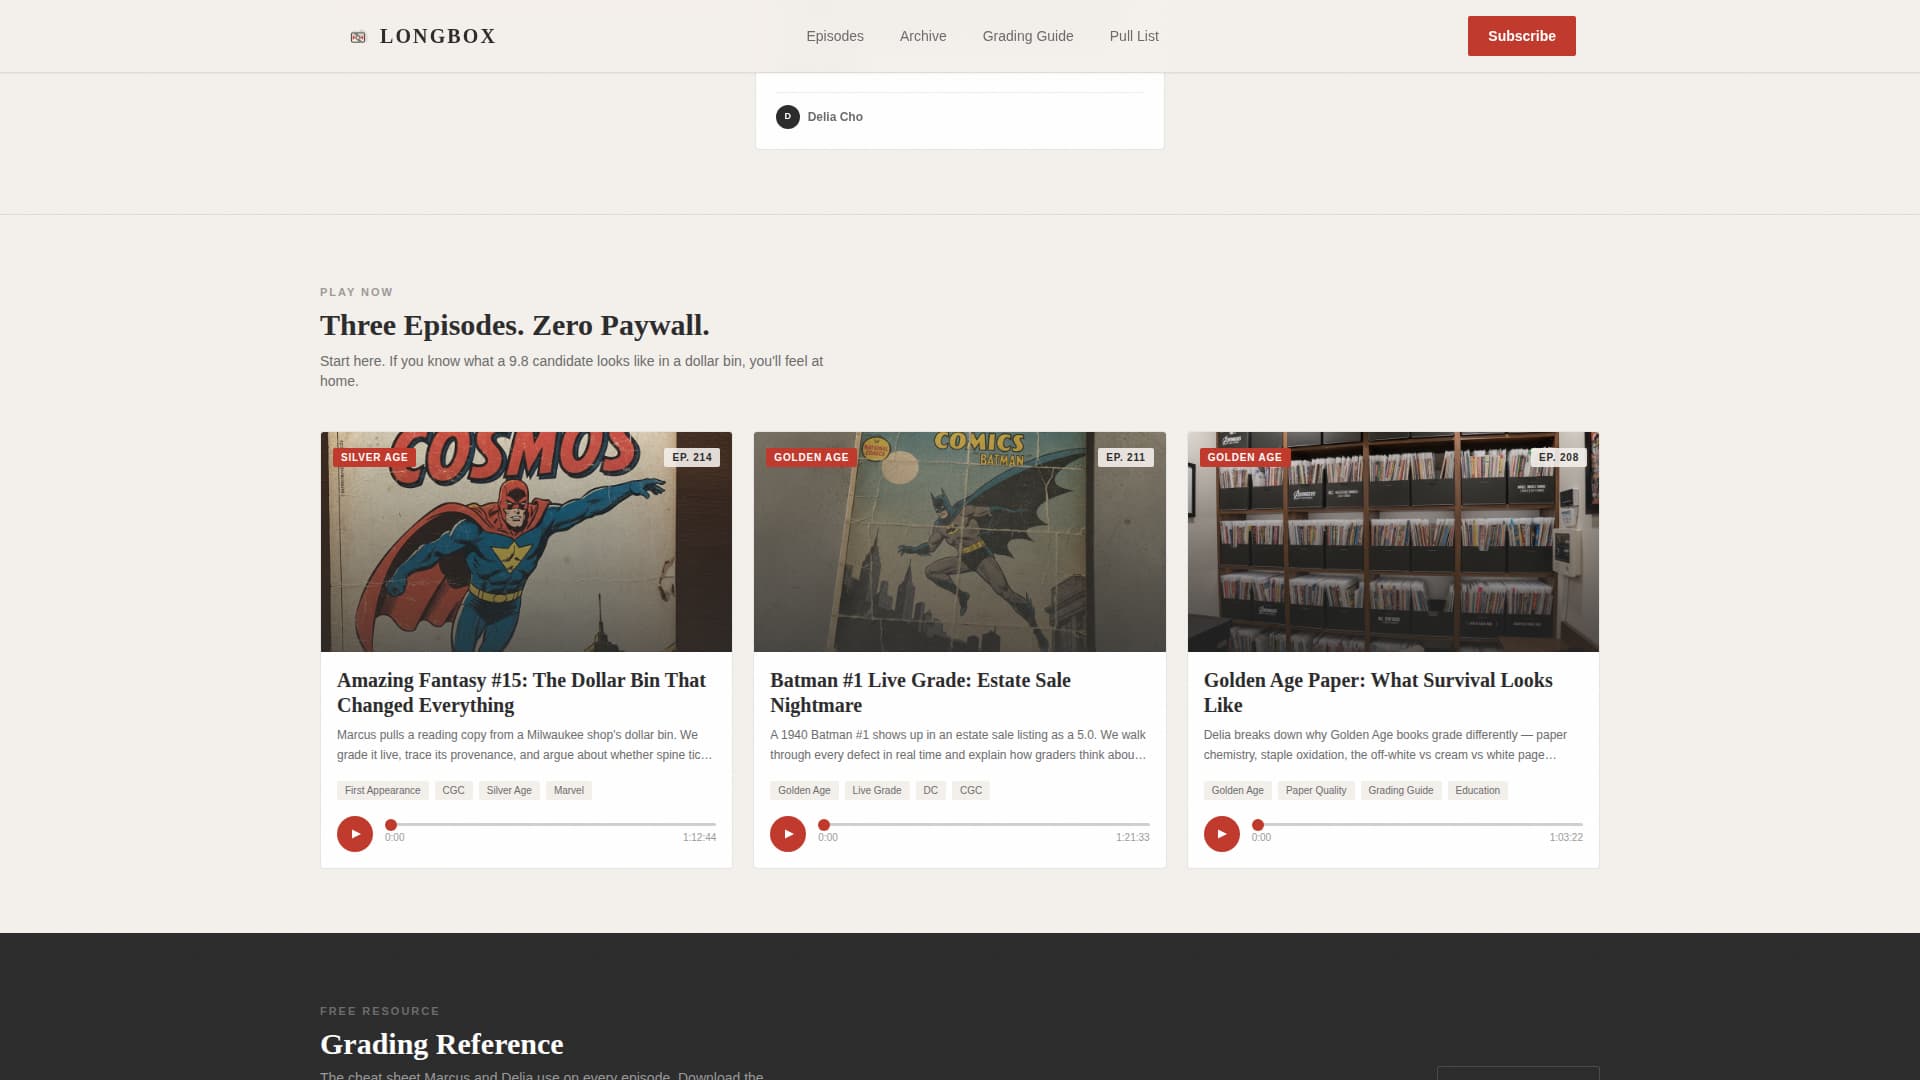This screenshot has width=1920, height=1080.
Task: Select the CGC tag on Batman card
Action: click(971, 790)
